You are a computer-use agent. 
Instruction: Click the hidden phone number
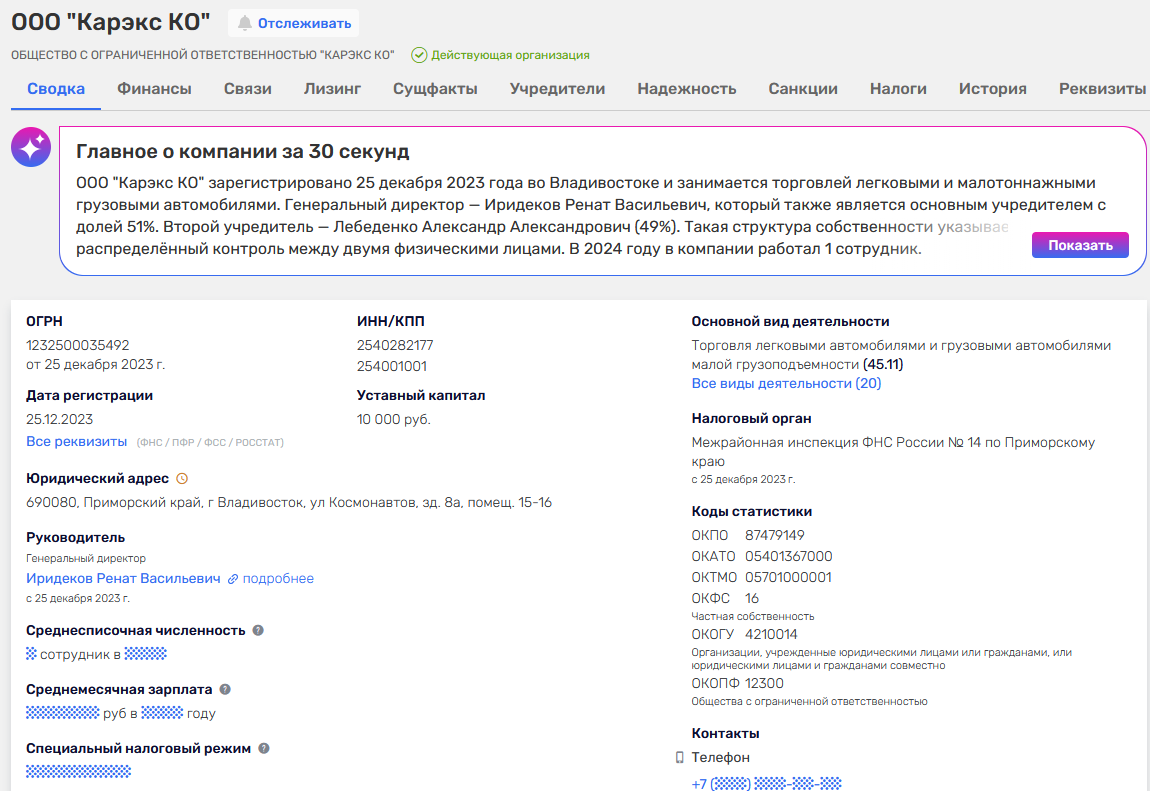click(766, 784)
